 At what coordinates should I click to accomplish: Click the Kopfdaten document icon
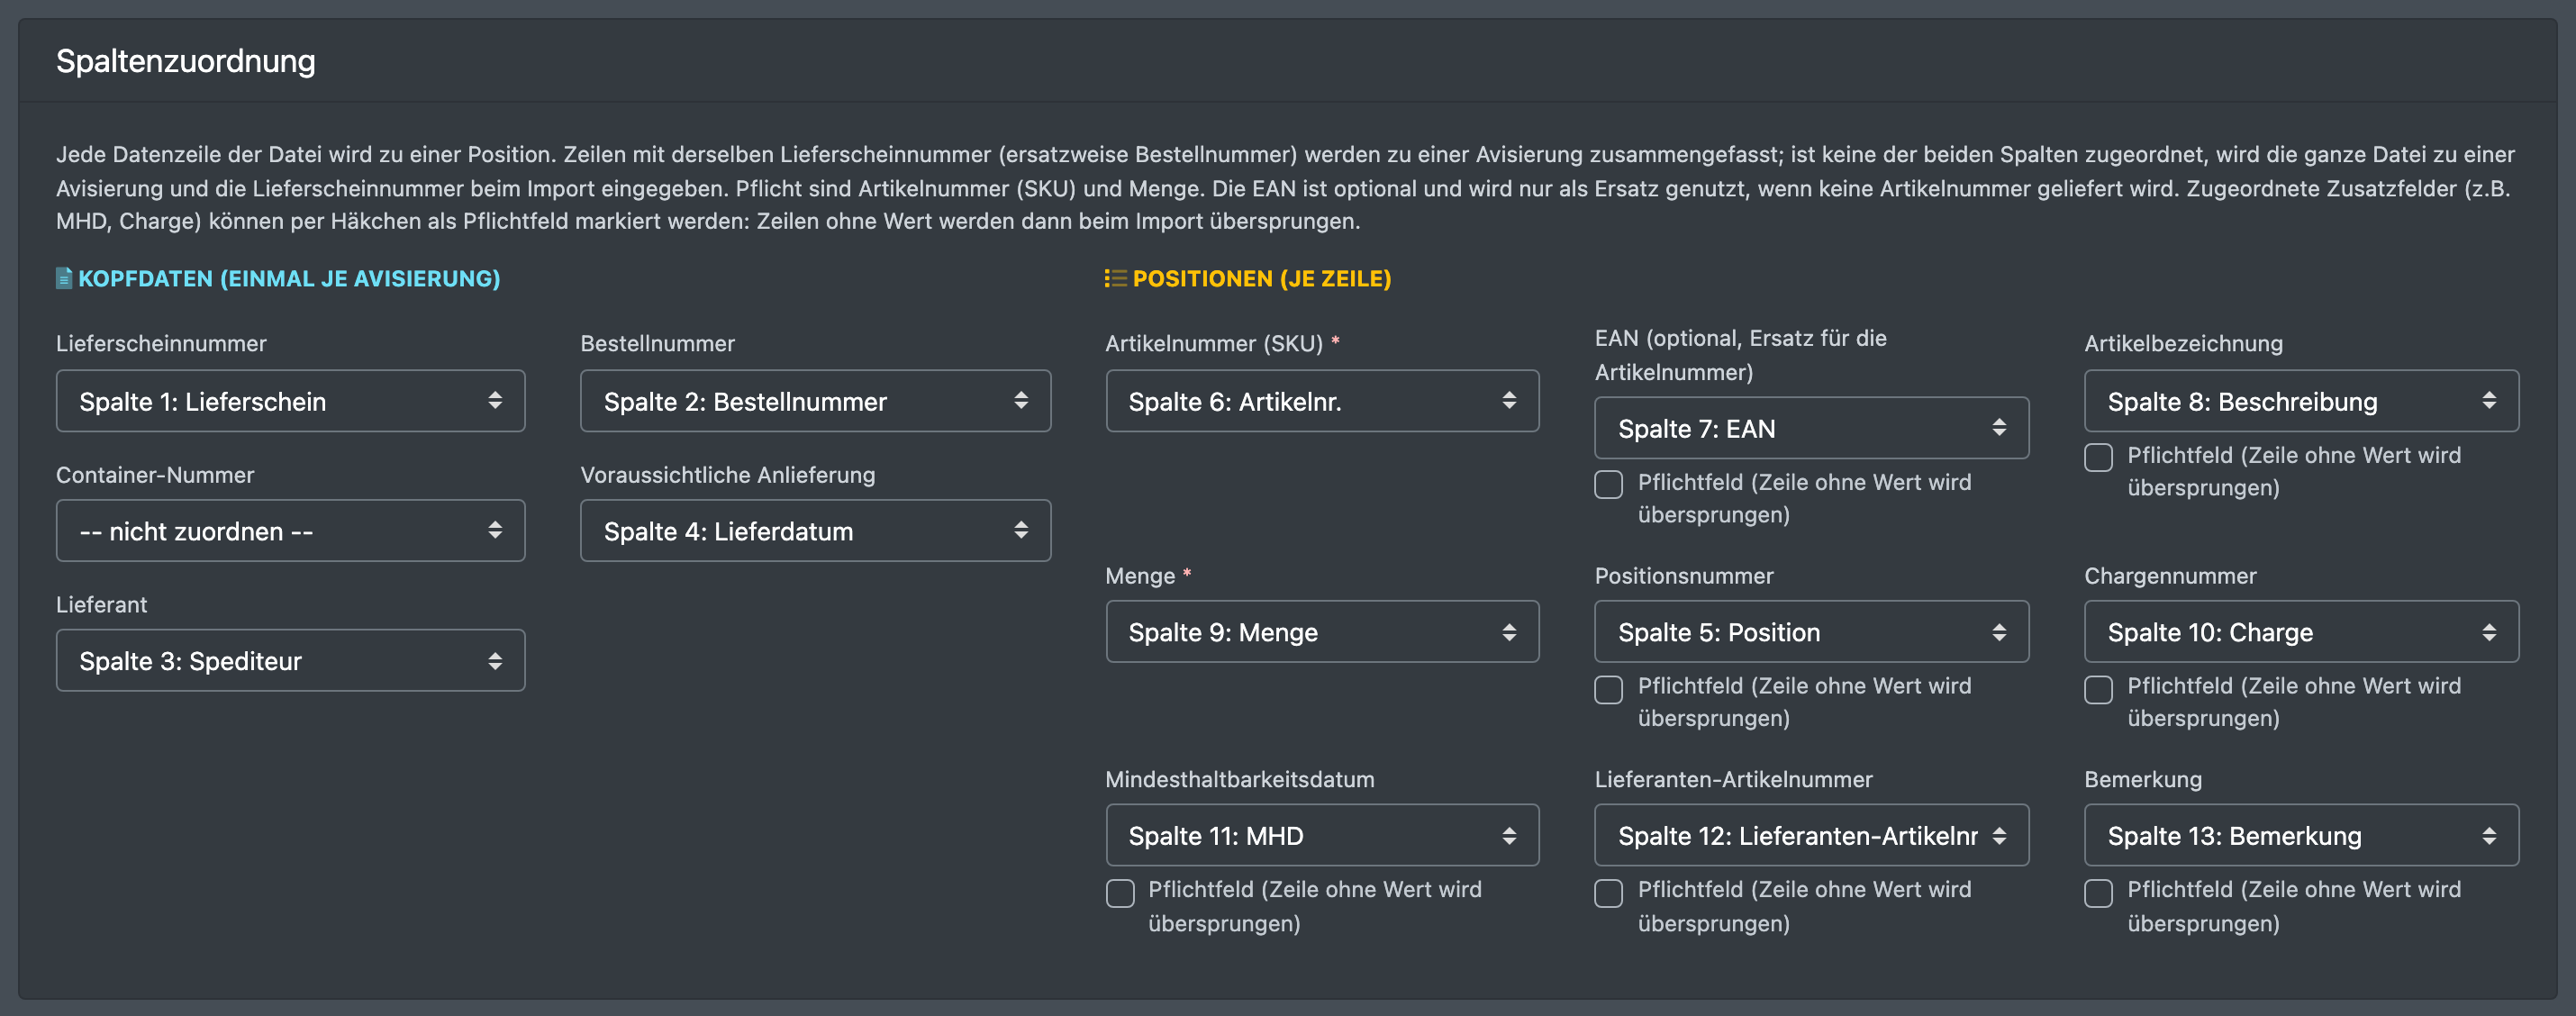[x=64, y=278]
